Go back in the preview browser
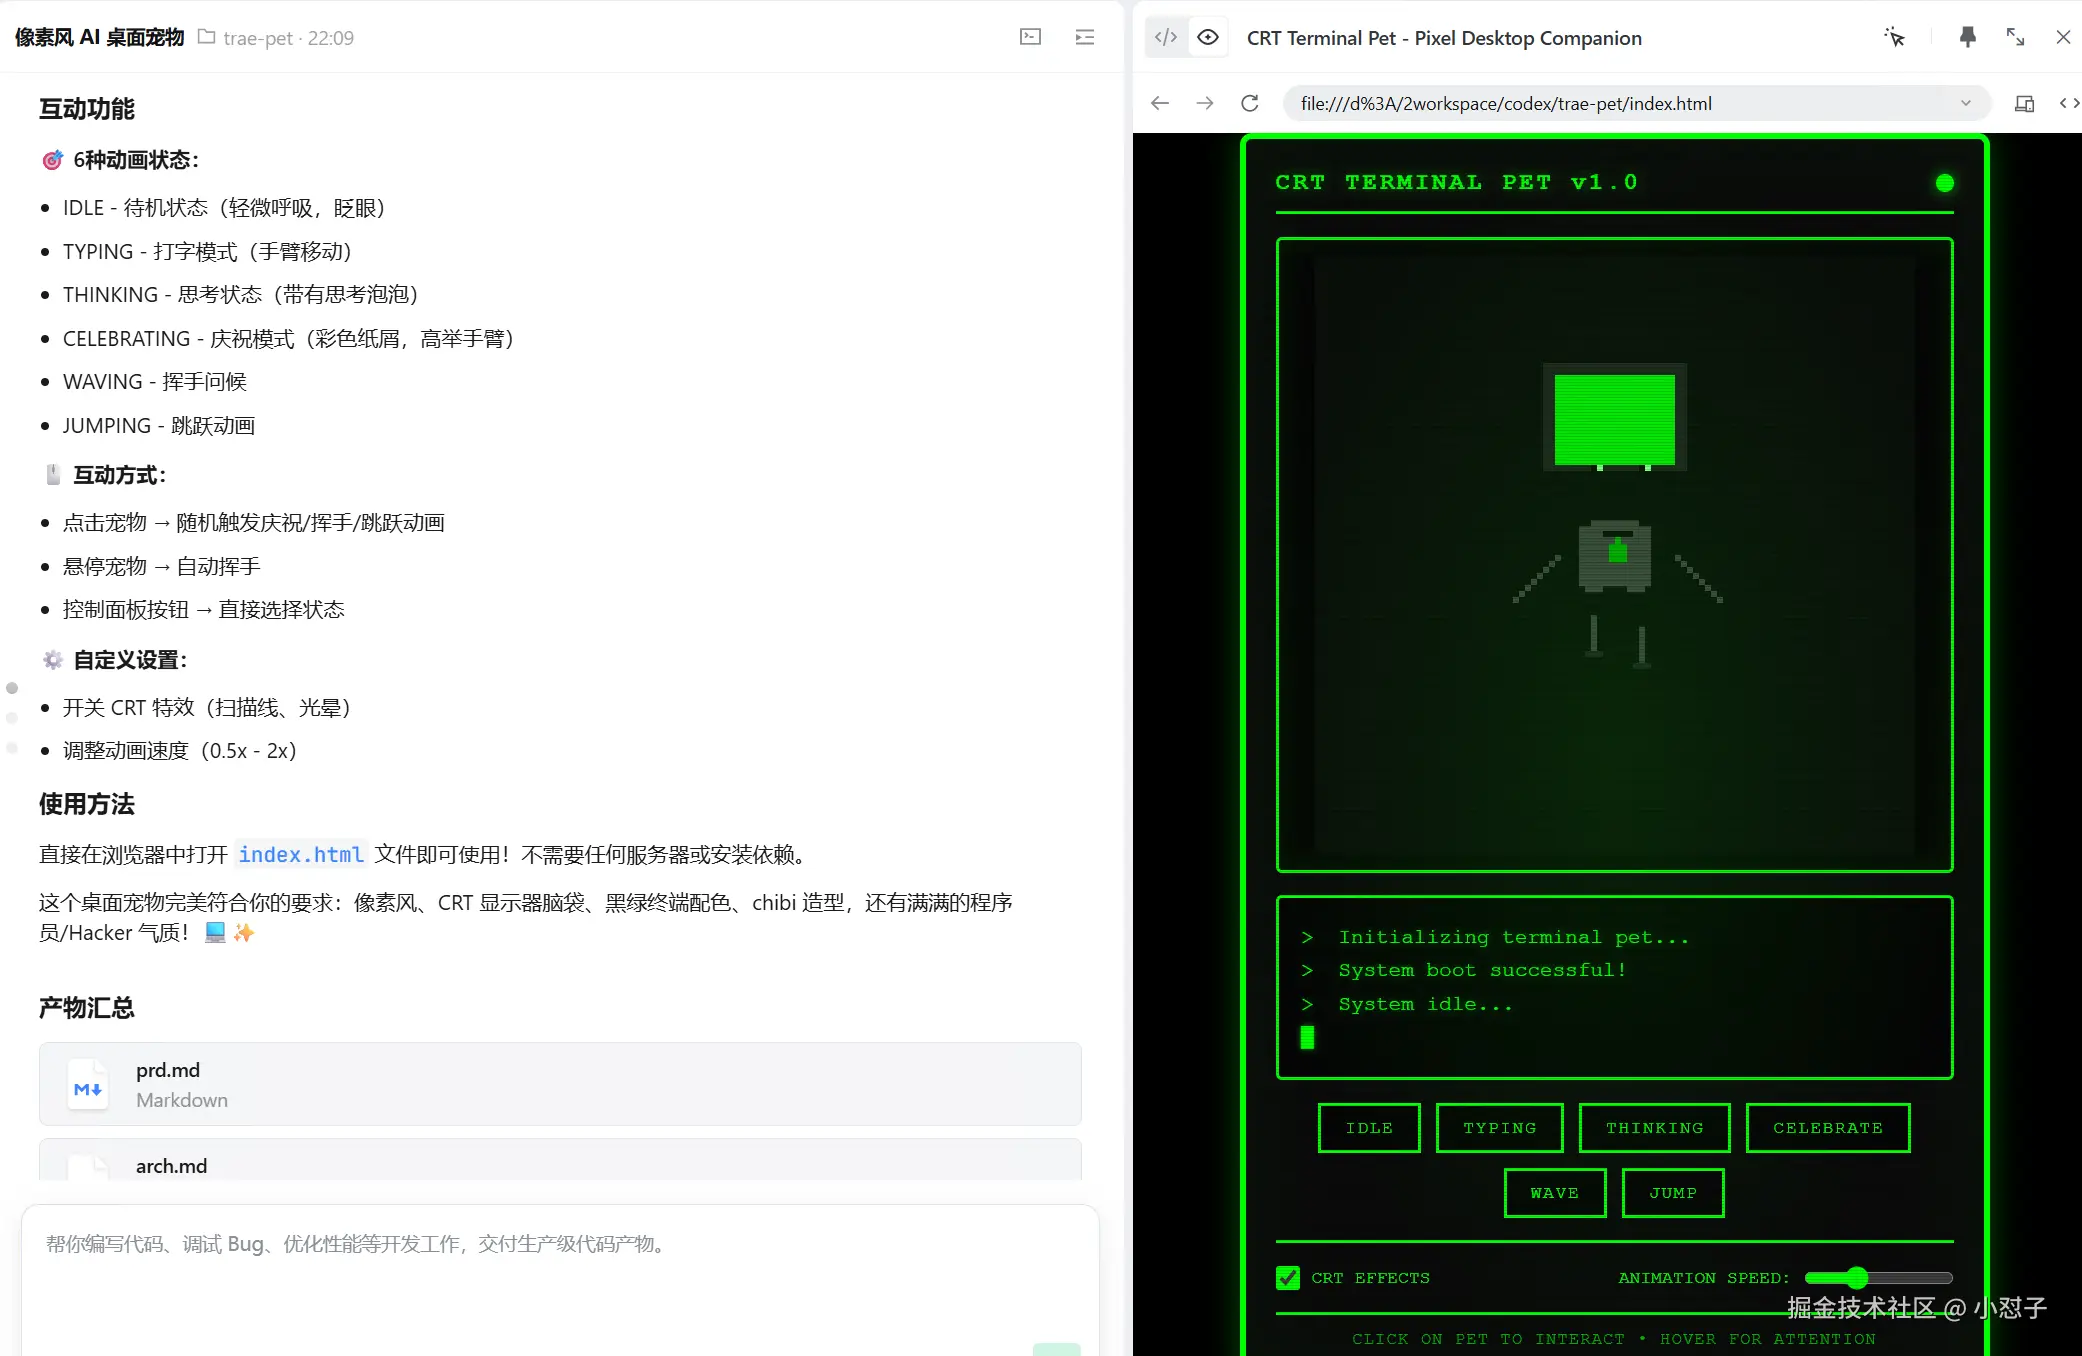 1160,103
